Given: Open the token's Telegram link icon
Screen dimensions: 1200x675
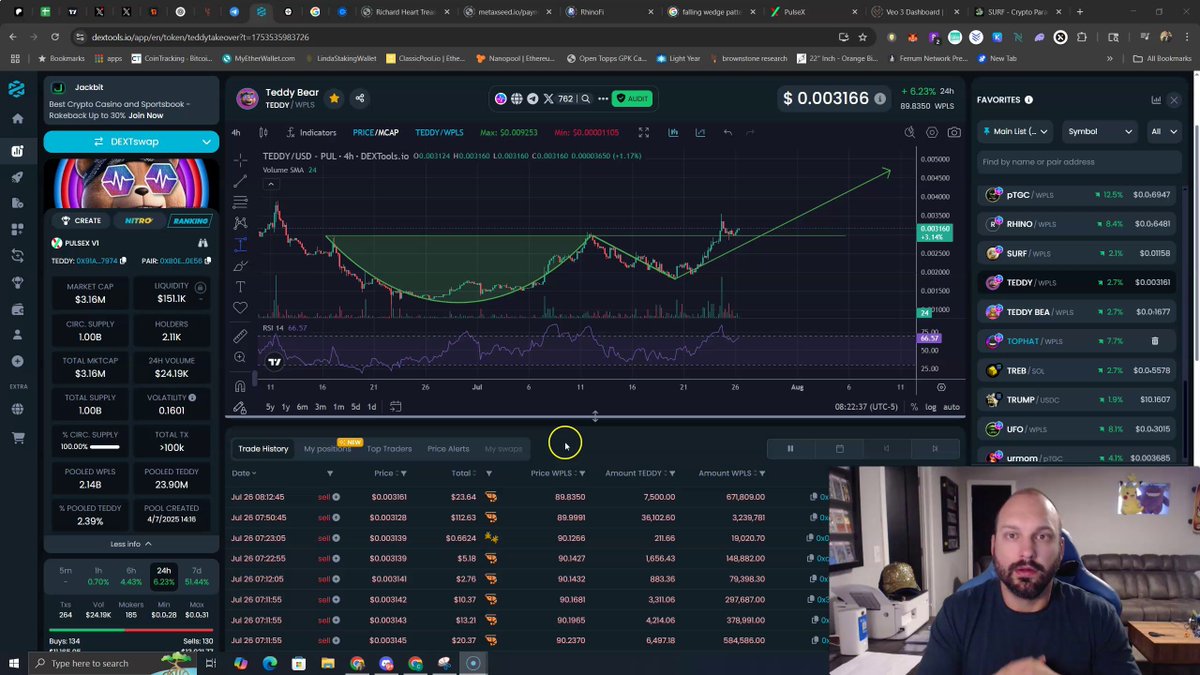Looking at the screenshot, I should [532, 98].
